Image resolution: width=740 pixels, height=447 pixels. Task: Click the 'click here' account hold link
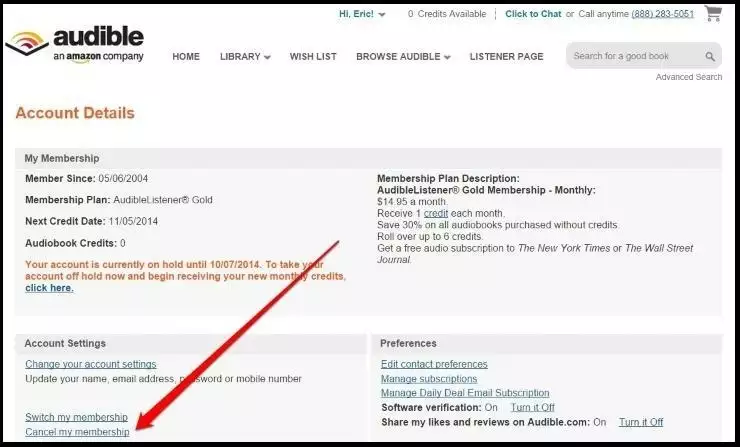[49, 288]
